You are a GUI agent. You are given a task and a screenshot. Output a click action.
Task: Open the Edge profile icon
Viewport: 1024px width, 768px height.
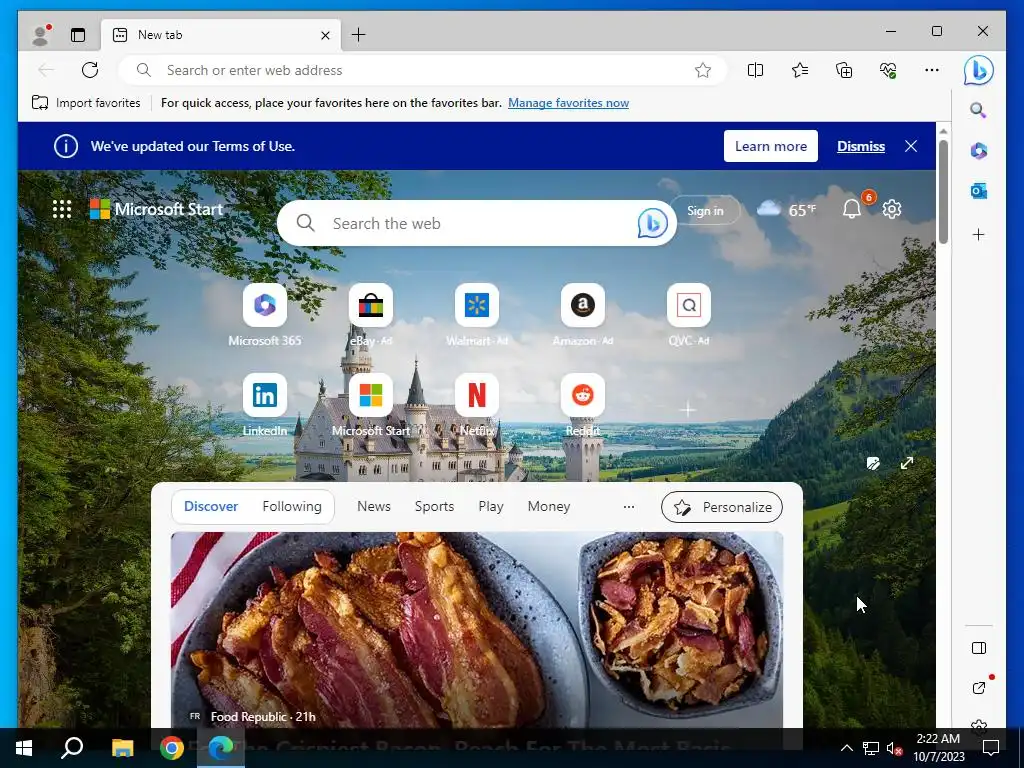pos(40,35)
